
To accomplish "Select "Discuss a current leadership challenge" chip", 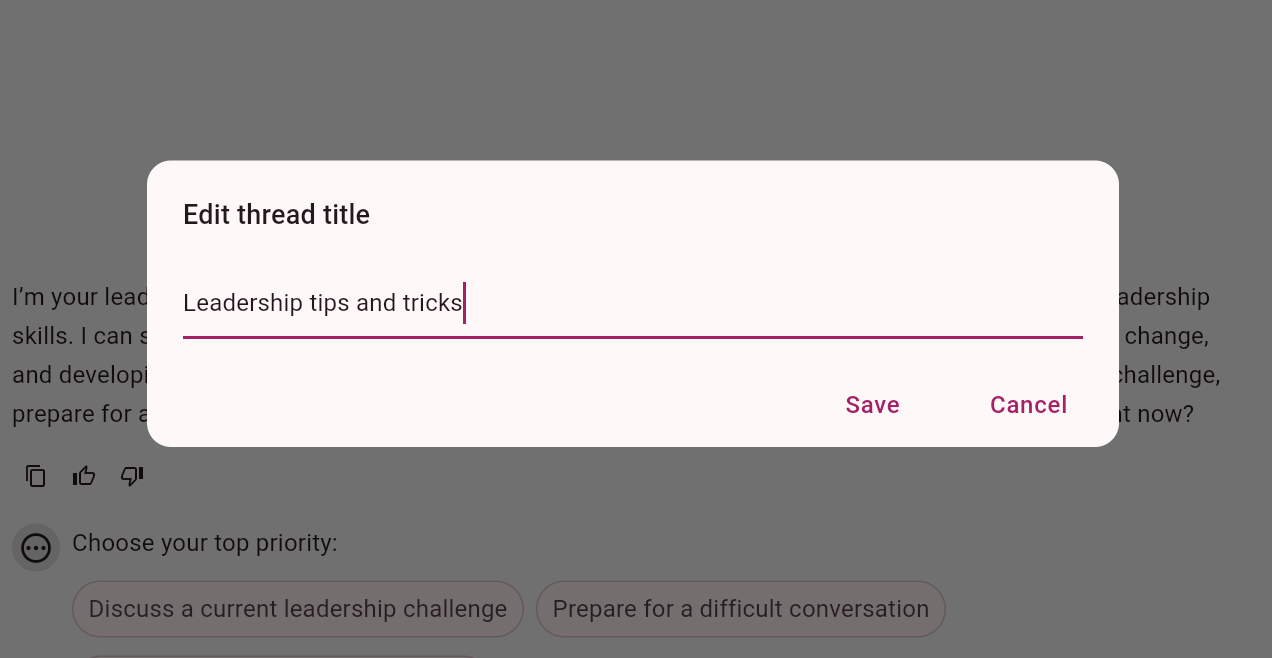I will pos(297,609).
